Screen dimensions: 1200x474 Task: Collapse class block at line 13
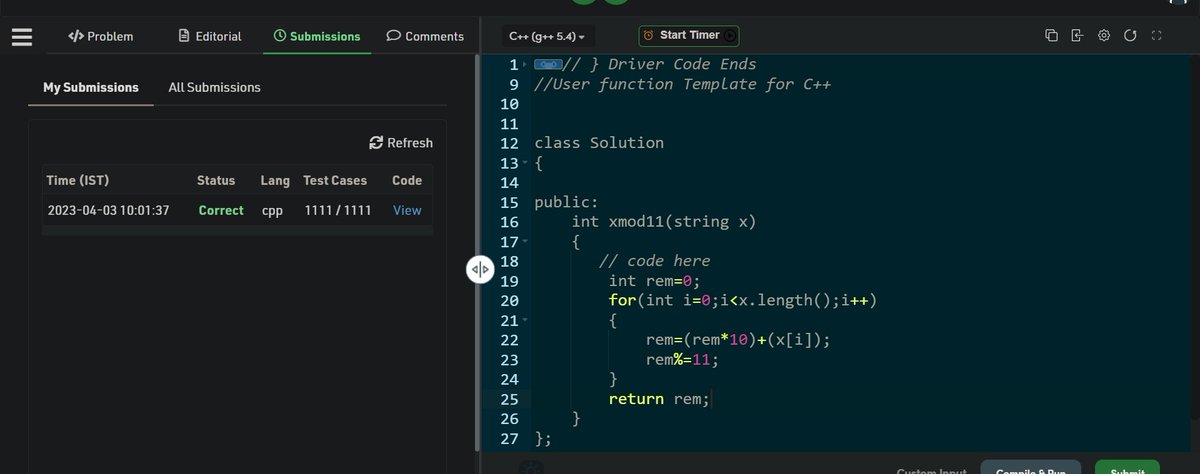tap(525, 163)
